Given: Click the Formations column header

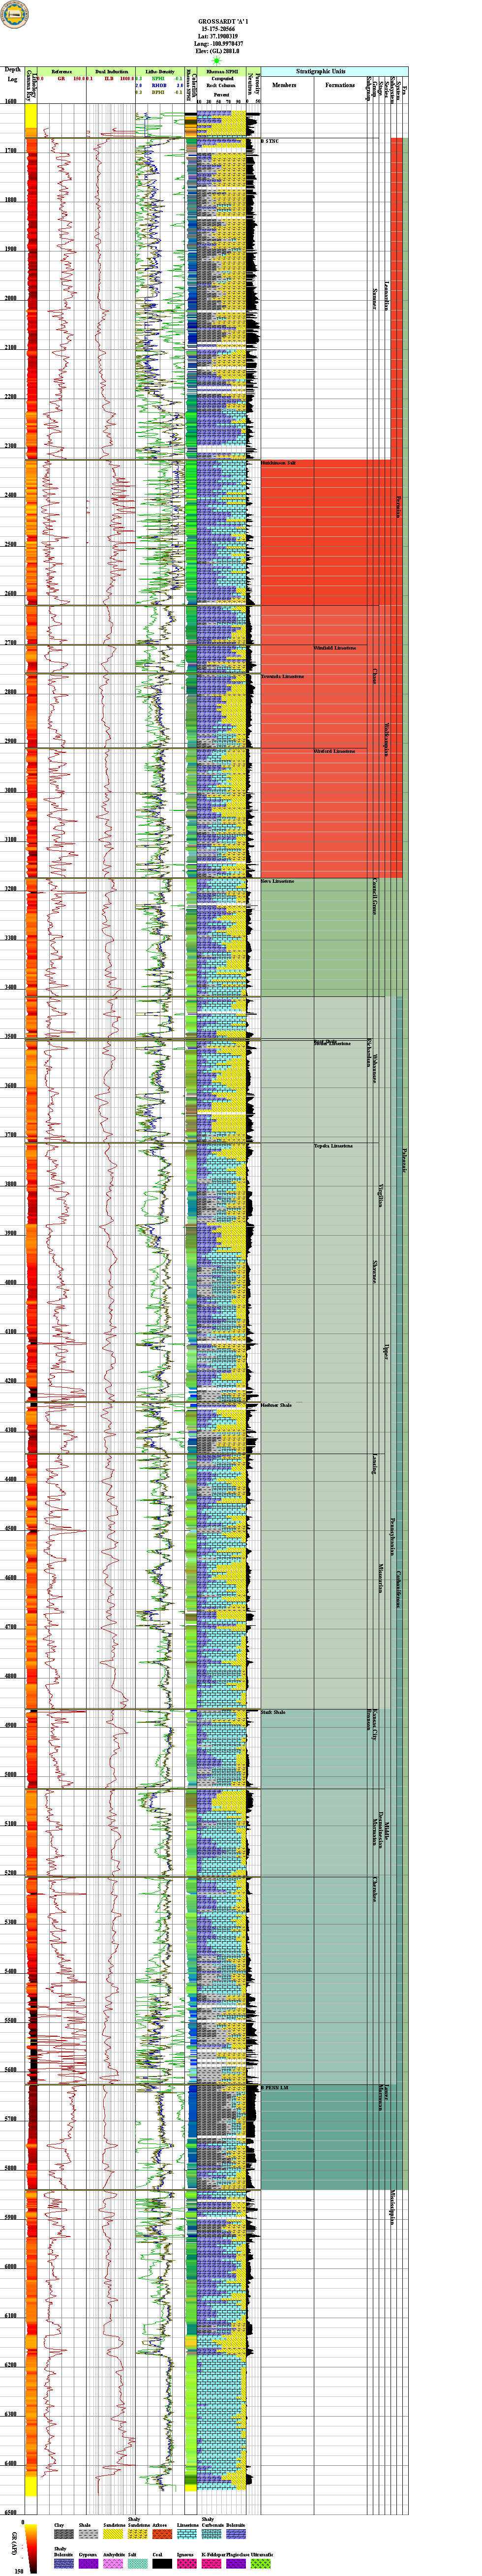Looking at the screenshot, I should tap(340, 85).
